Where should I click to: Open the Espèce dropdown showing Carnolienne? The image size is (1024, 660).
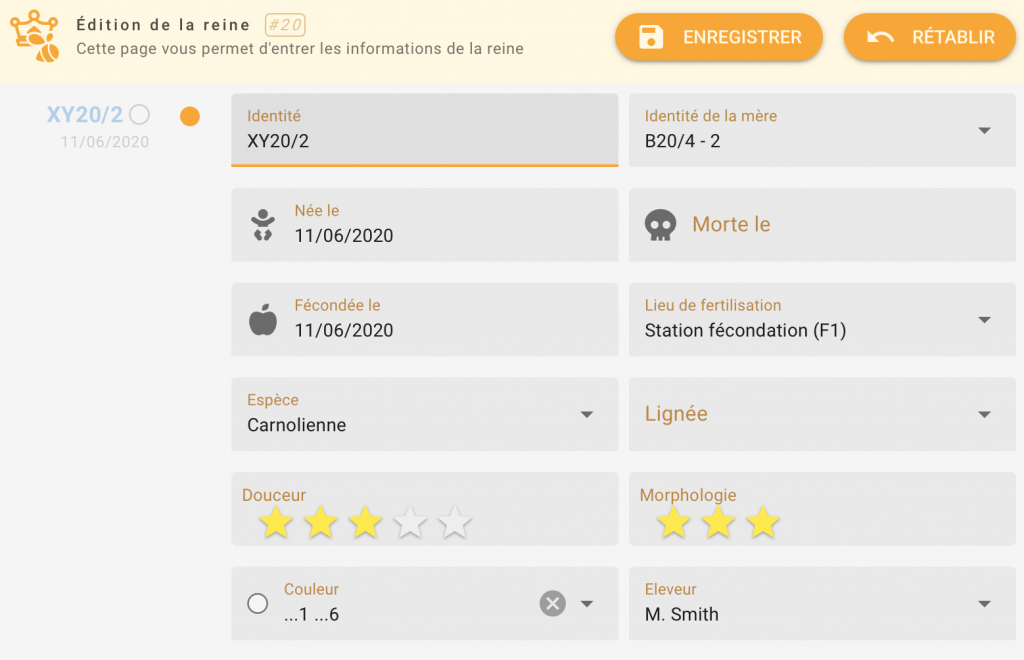coord(587,414)
